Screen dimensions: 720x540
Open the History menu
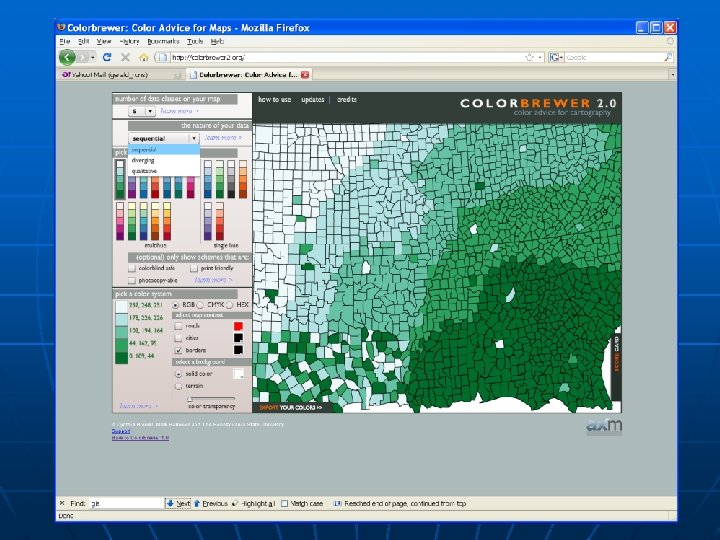coord(129,41)
